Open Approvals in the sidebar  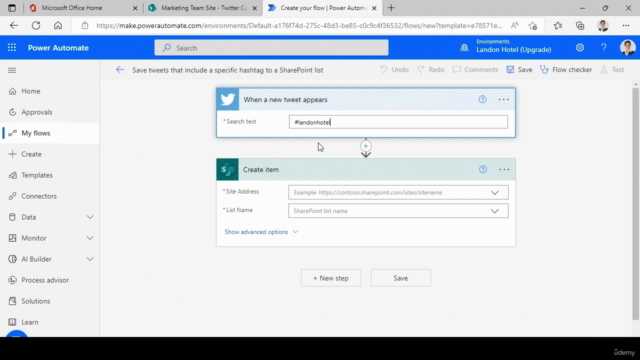(x=37, y=112)
